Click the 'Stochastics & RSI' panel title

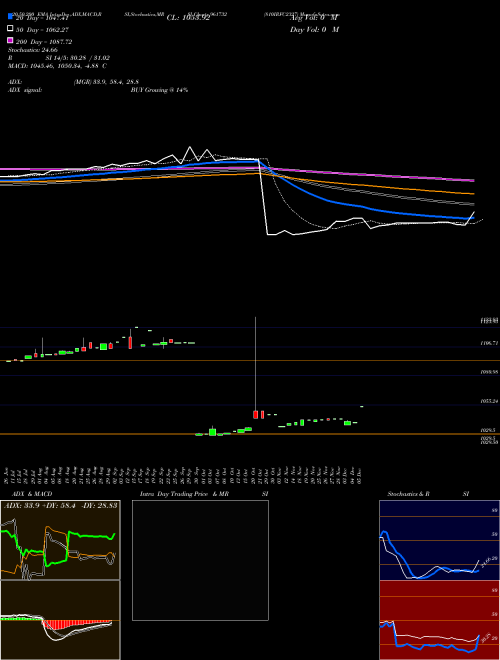428,494
